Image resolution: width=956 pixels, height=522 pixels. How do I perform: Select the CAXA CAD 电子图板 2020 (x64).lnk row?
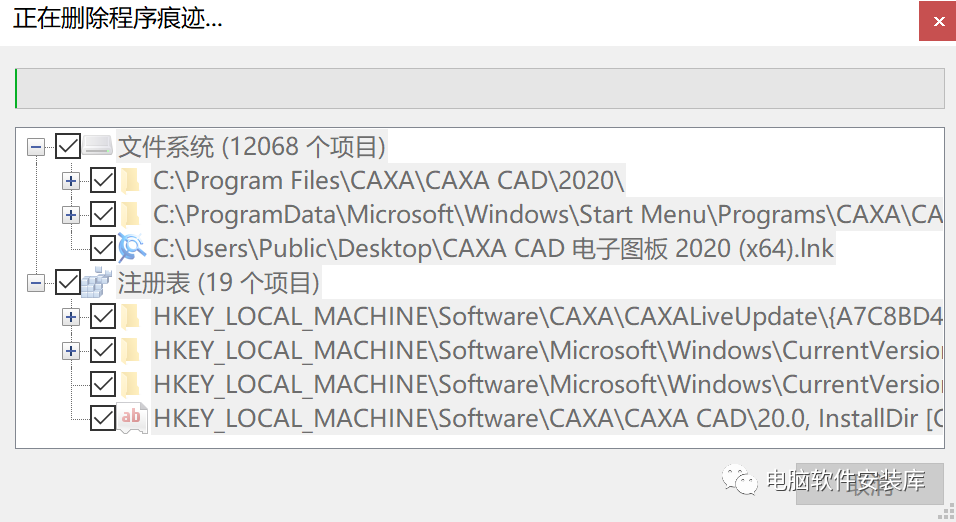493,249
